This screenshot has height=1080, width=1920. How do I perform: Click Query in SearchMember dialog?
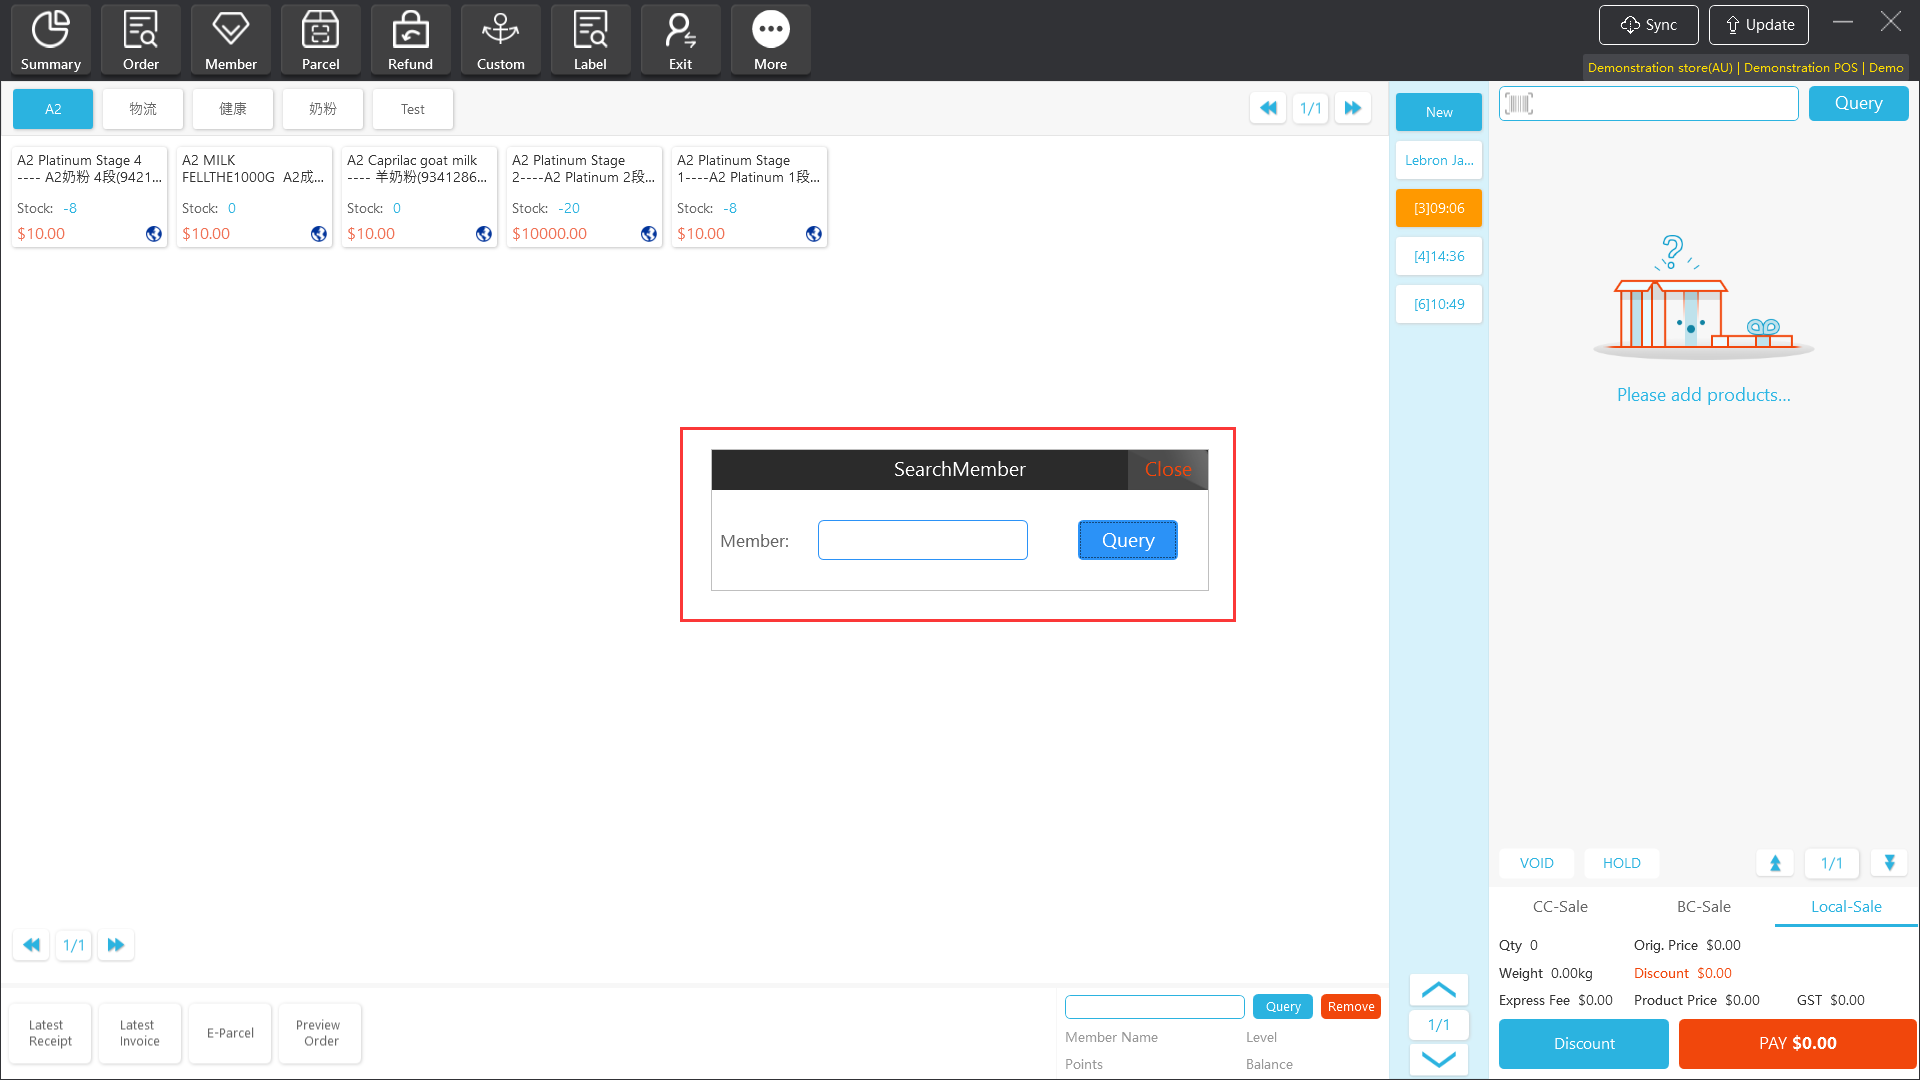[1127, 540]
